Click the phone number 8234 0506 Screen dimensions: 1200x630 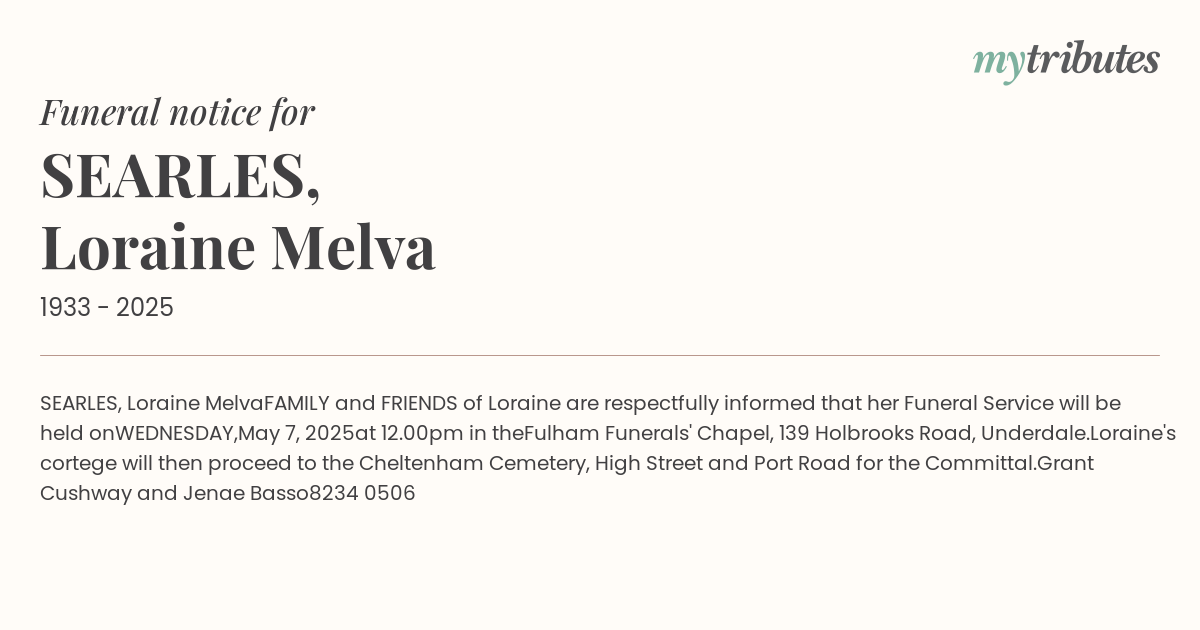(x=362, y=494)
